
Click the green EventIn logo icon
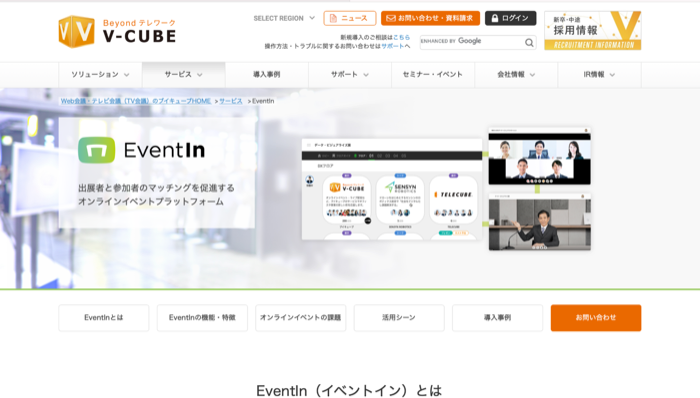tap(96, 150)
